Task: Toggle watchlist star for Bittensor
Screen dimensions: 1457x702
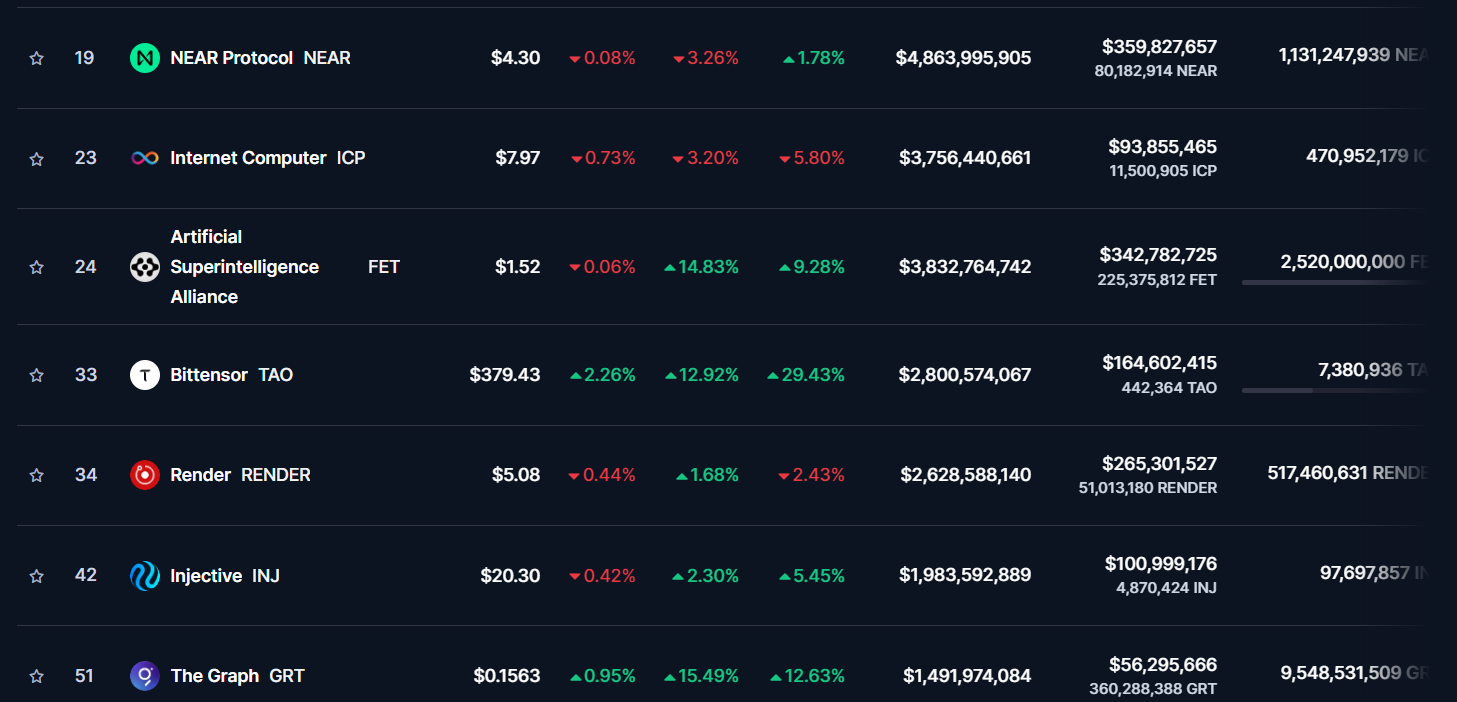Action: click(x=37, y=375)
